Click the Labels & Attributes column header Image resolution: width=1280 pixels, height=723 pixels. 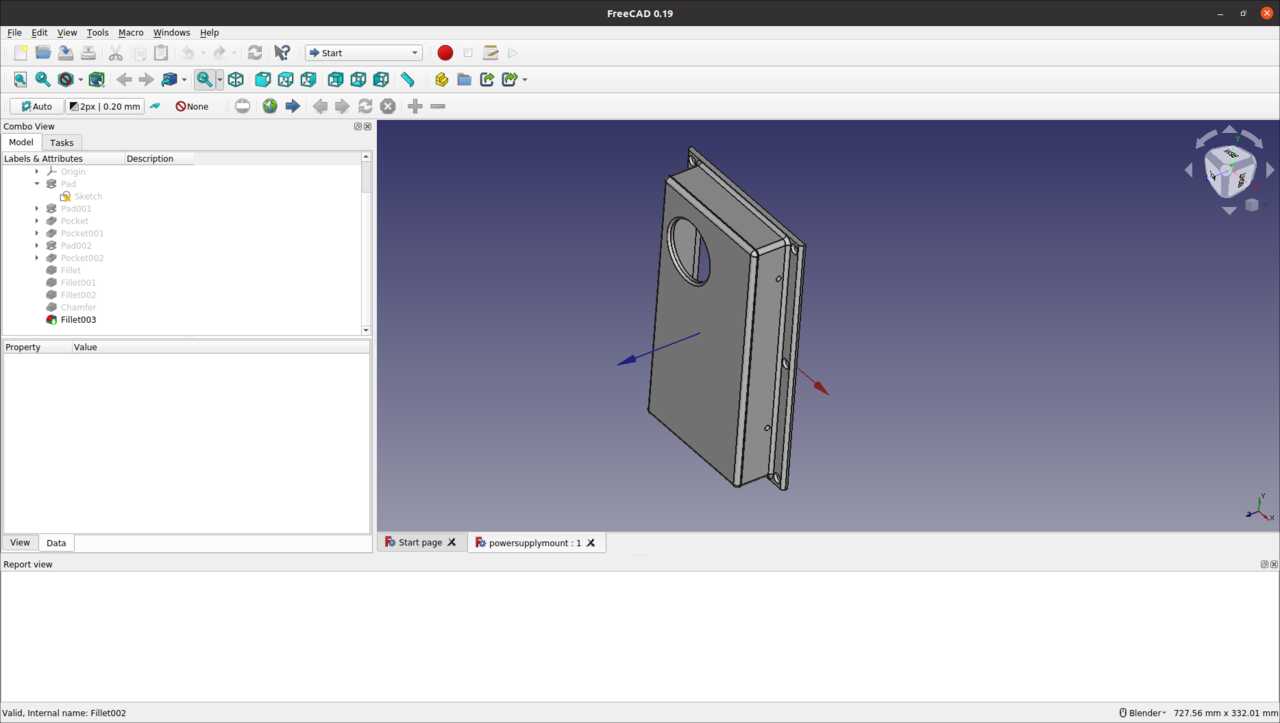point(63,159)
